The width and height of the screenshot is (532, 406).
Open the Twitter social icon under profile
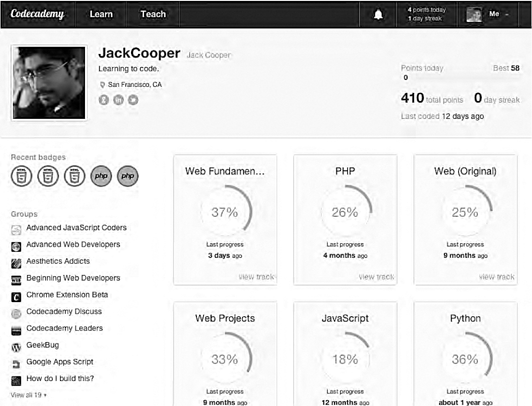pyautogui.click(x=133, y=100)
